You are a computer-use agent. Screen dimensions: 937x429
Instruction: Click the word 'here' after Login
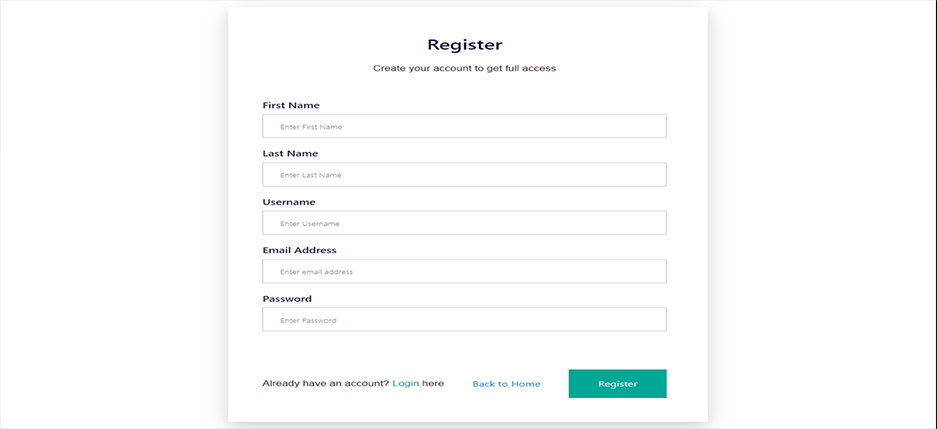[x=433, y=384]
